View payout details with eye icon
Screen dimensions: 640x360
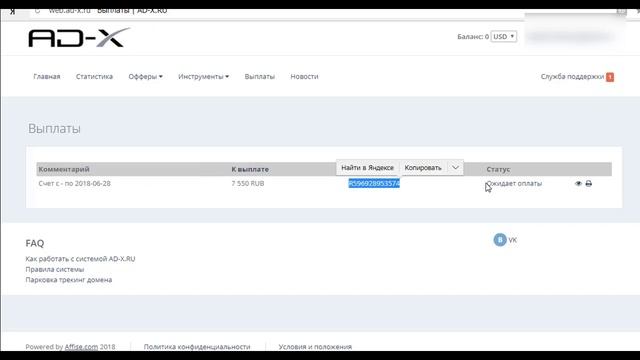(x=578, y=184)
